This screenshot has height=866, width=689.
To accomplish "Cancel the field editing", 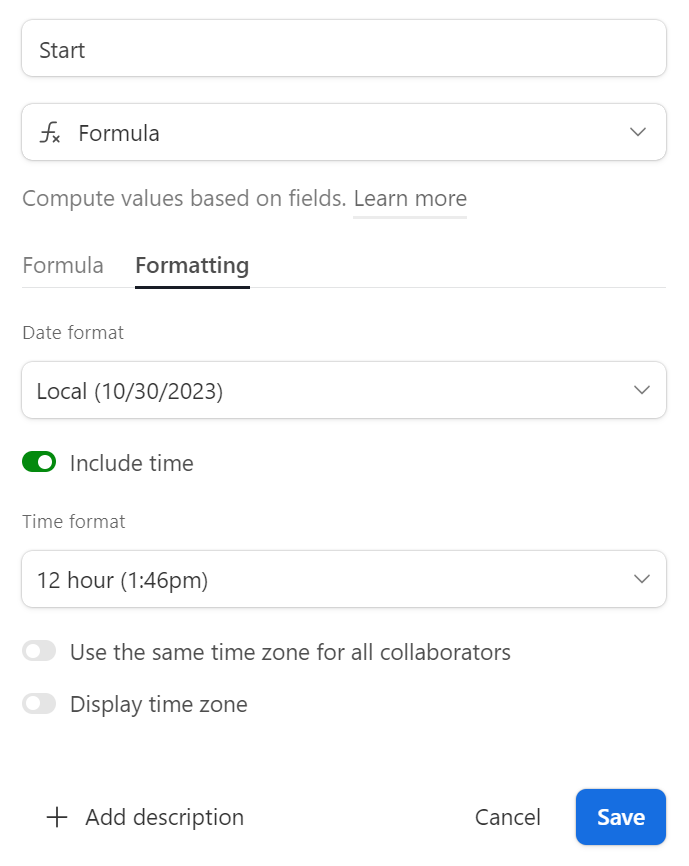I will click(508, 817).
